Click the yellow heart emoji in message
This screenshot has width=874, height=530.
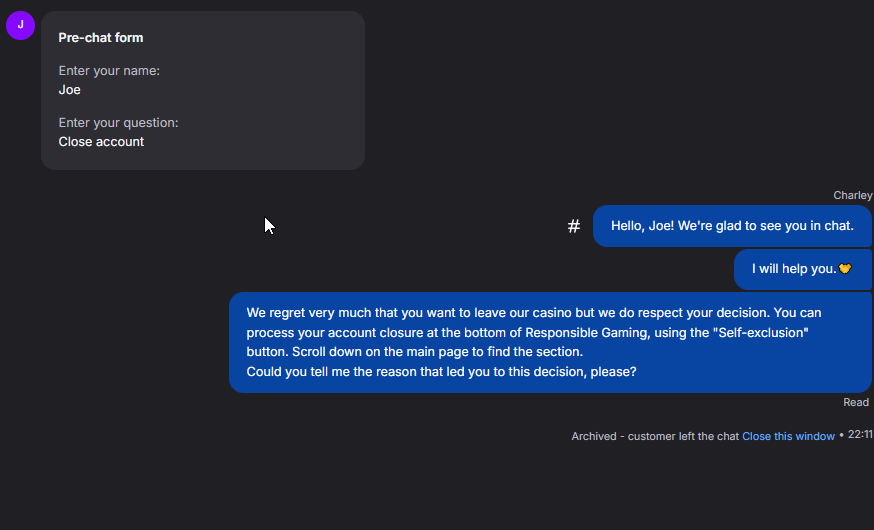[845, 269]
